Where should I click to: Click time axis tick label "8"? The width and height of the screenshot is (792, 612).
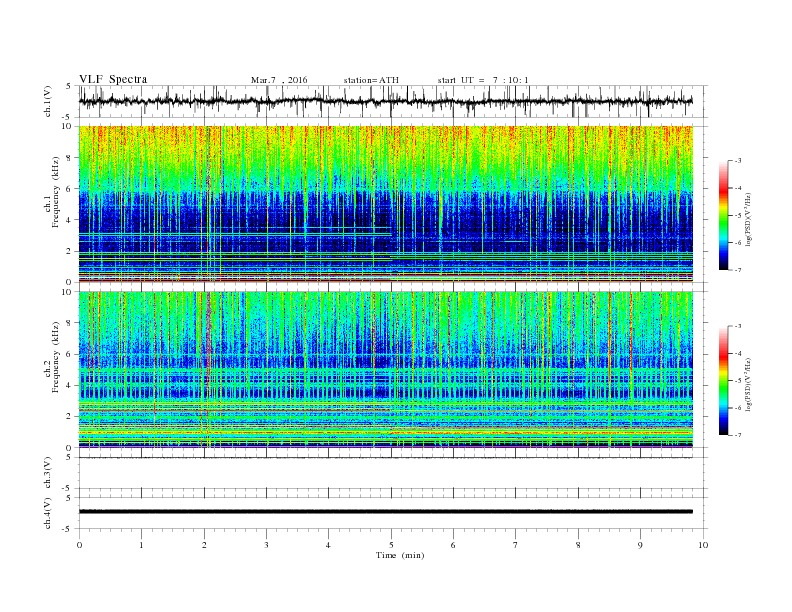pos(578,545)
